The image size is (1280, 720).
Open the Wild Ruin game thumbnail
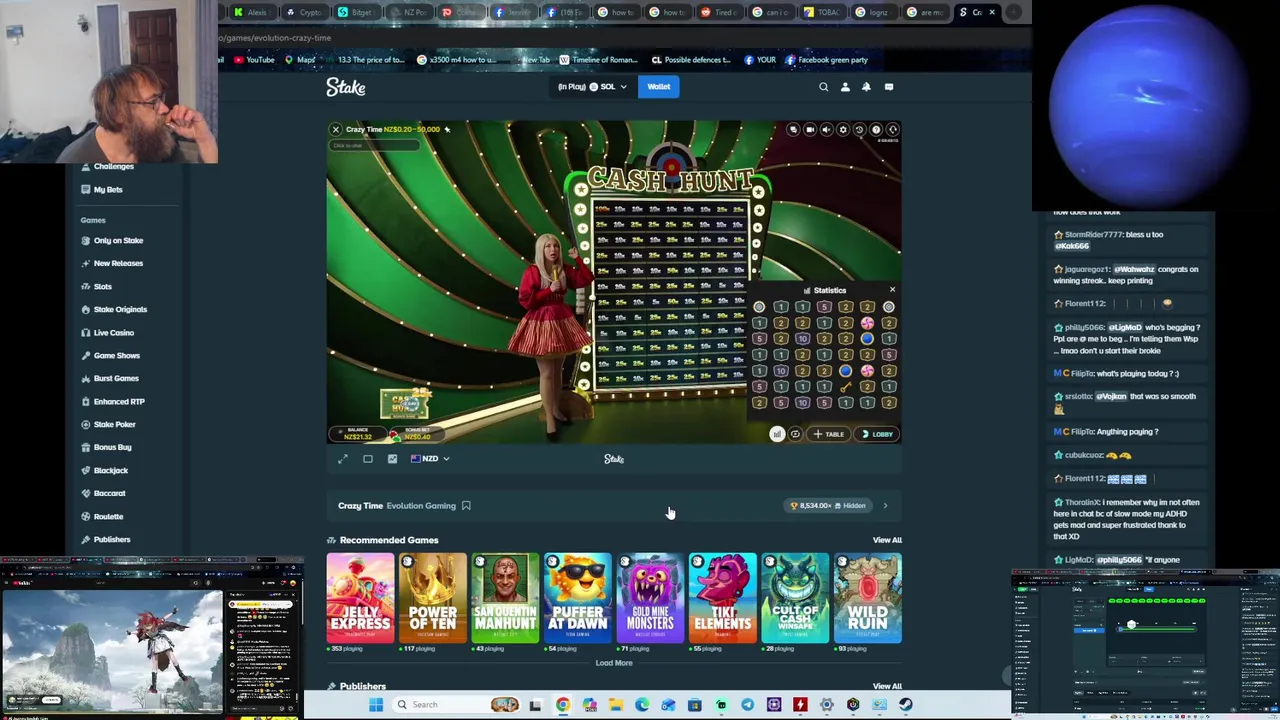point(867,598)
